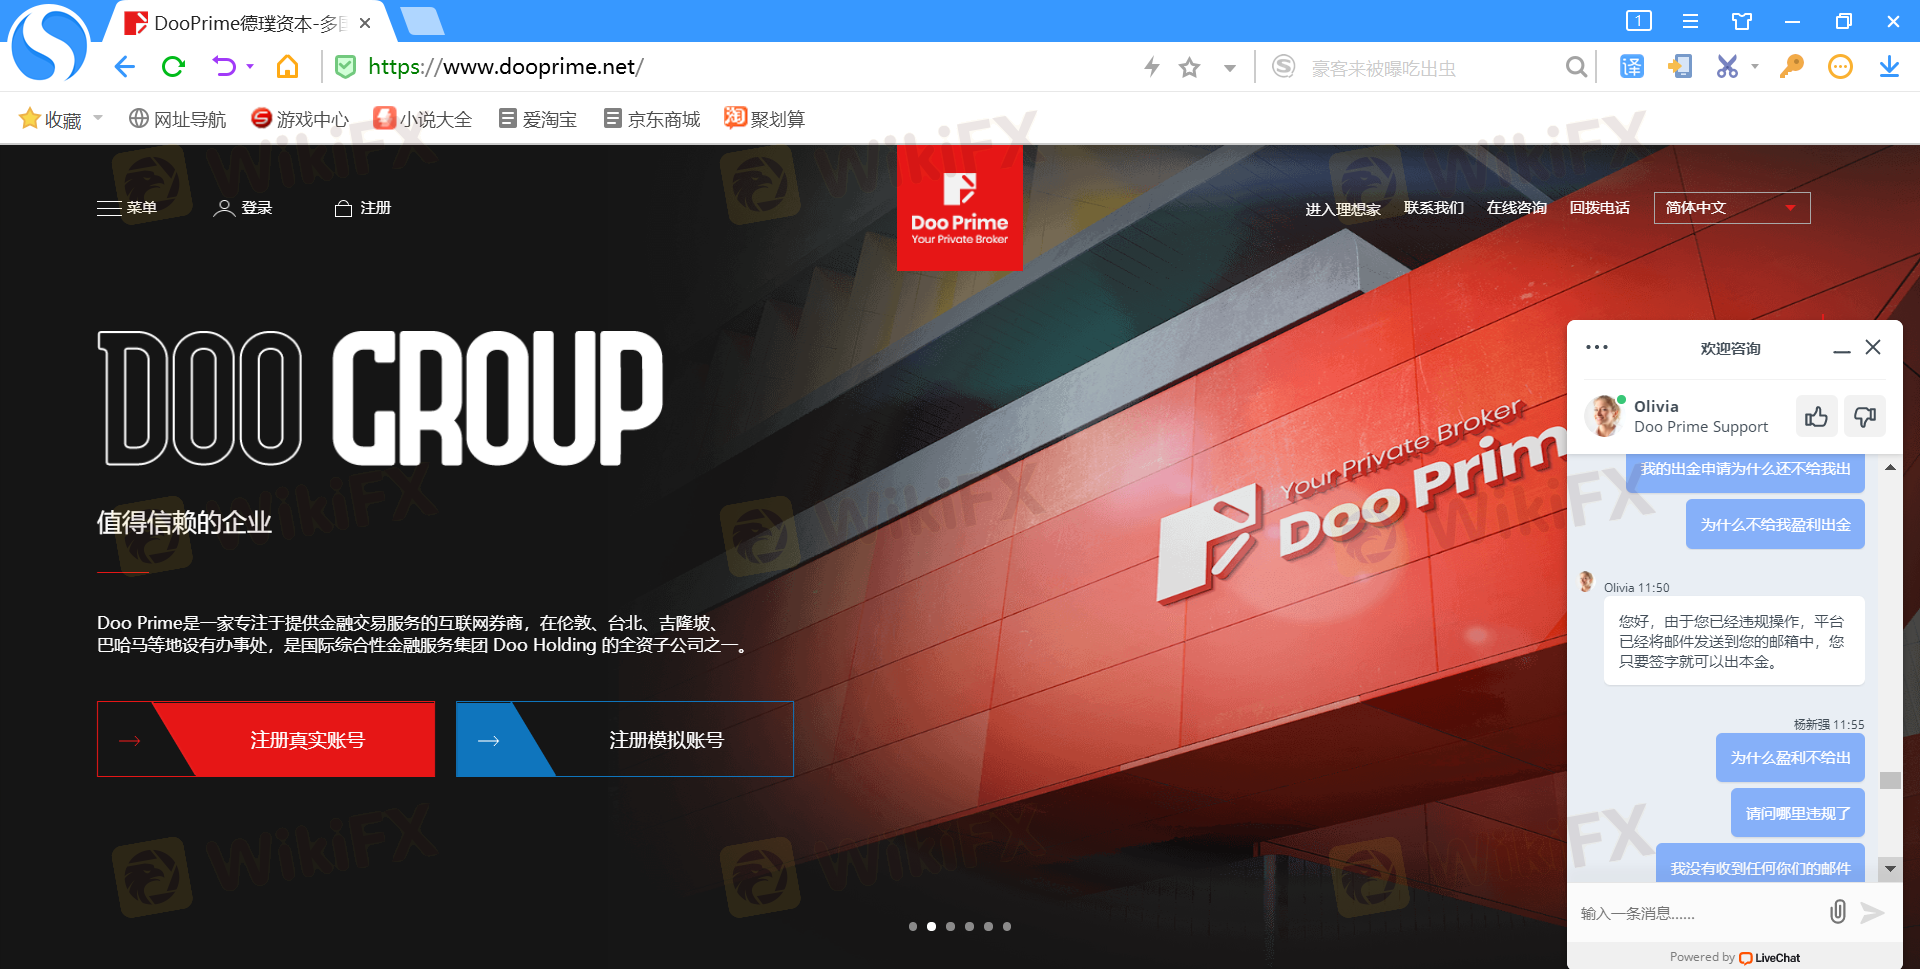The image size is (1920, 969).
Task: Open the 小说大全 bookmark
Action: (x=423, y=119)
